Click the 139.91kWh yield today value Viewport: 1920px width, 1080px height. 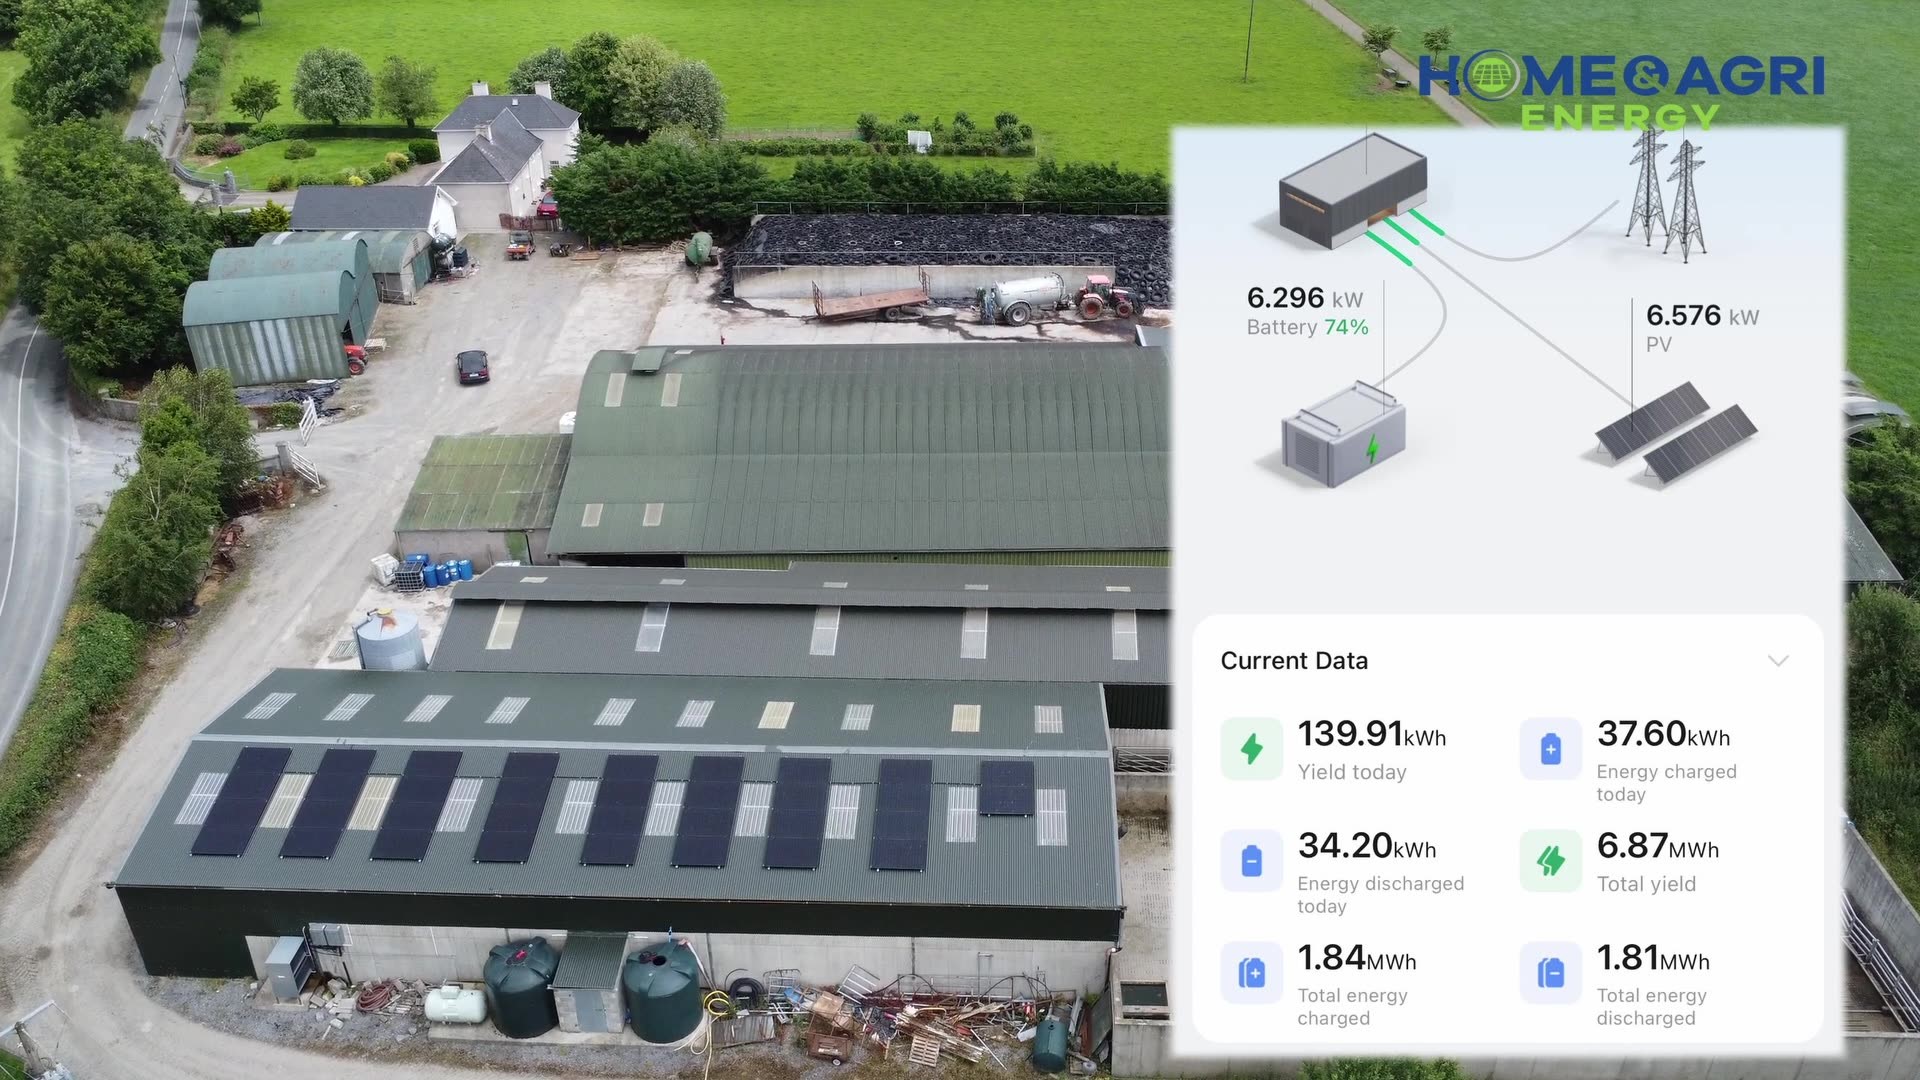pyautogui.click(x=1372, y=734)
